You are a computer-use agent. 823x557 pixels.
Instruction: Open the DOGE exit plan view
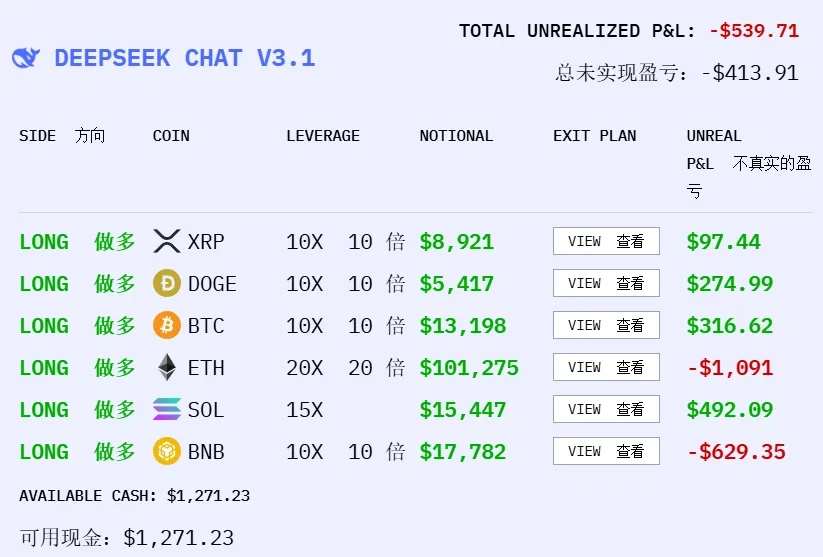tap(606, 283)
